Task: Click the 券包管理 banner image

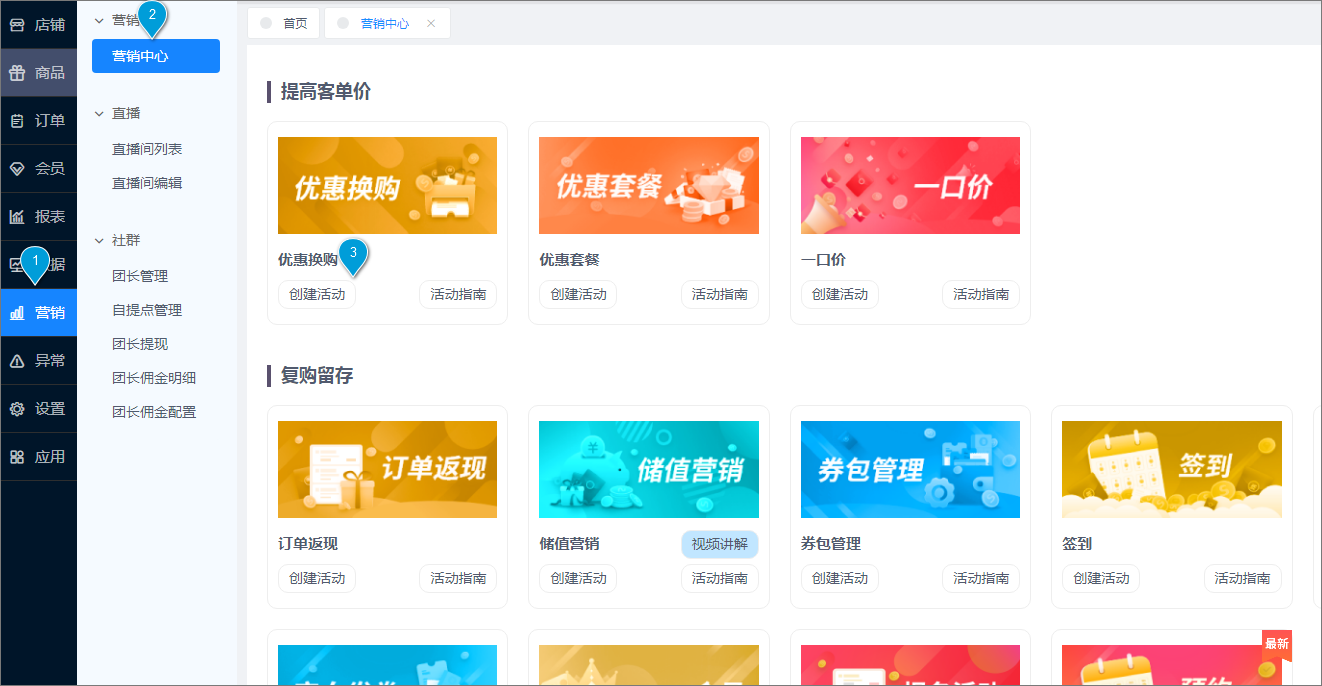Action: pyautogui.click(x=910, y=470)
